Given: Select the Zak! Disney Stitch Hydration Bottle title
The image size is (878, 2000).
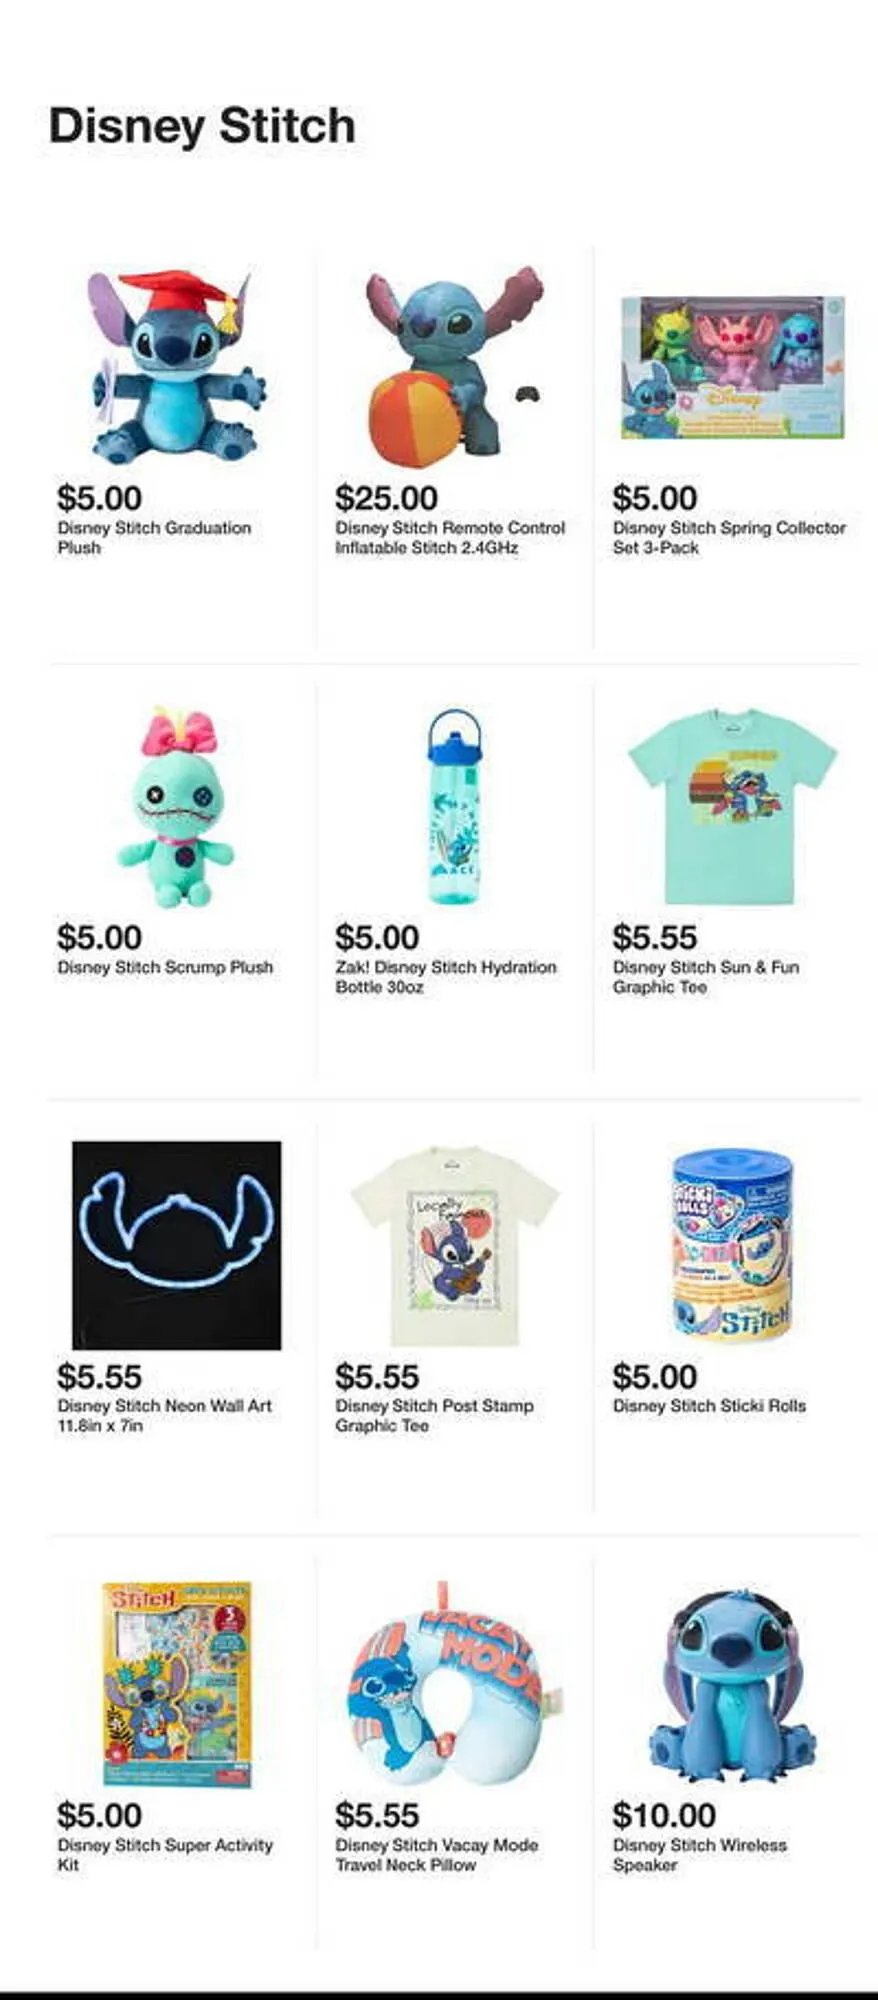Looking at the screenshot, I should 446,977.
